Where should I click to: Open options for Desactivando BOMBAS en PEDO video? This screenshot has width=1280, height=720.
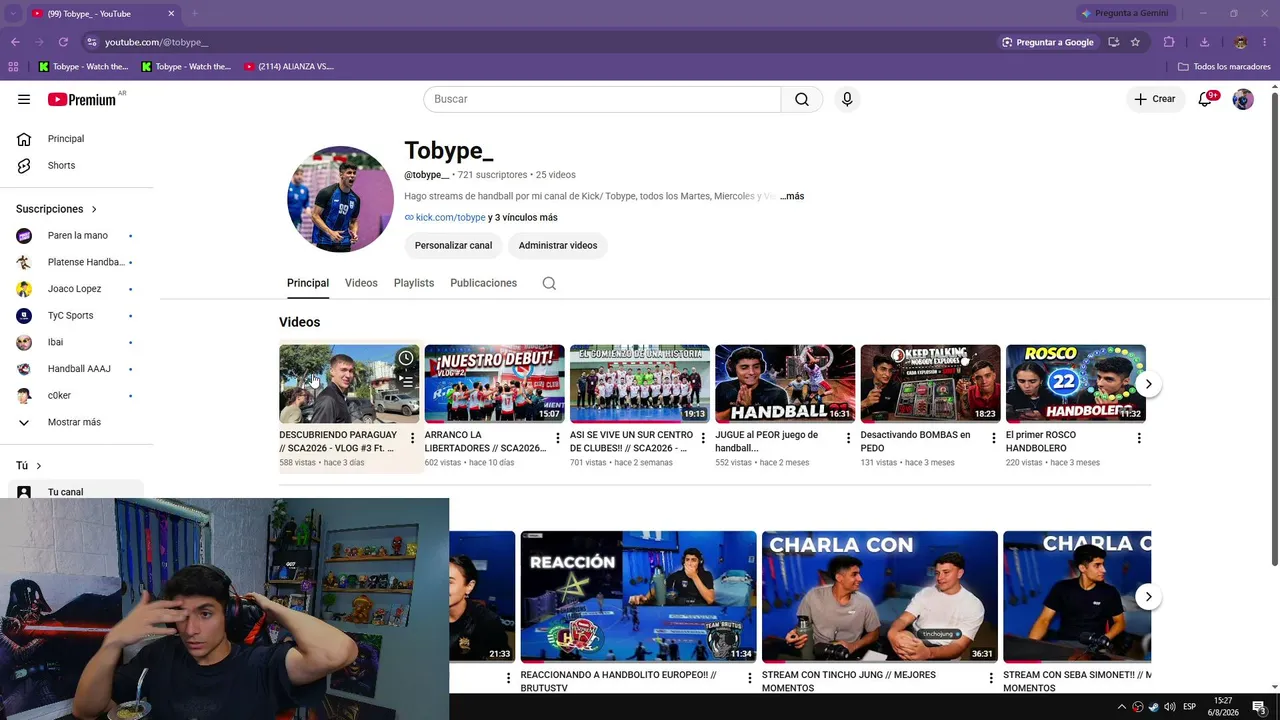tap(994, 438)
